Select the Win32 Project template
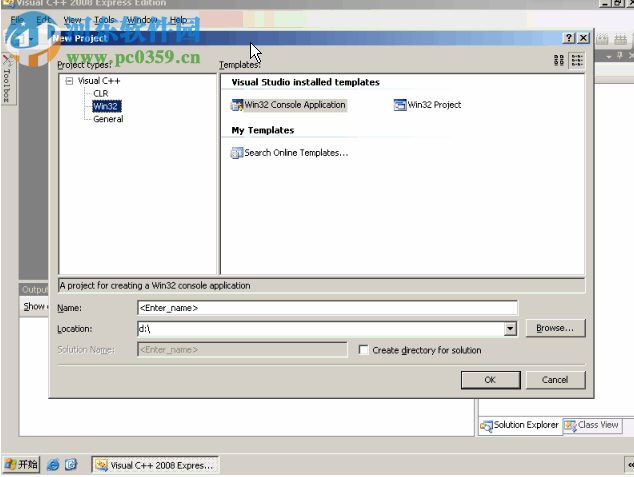 (427, 105)
